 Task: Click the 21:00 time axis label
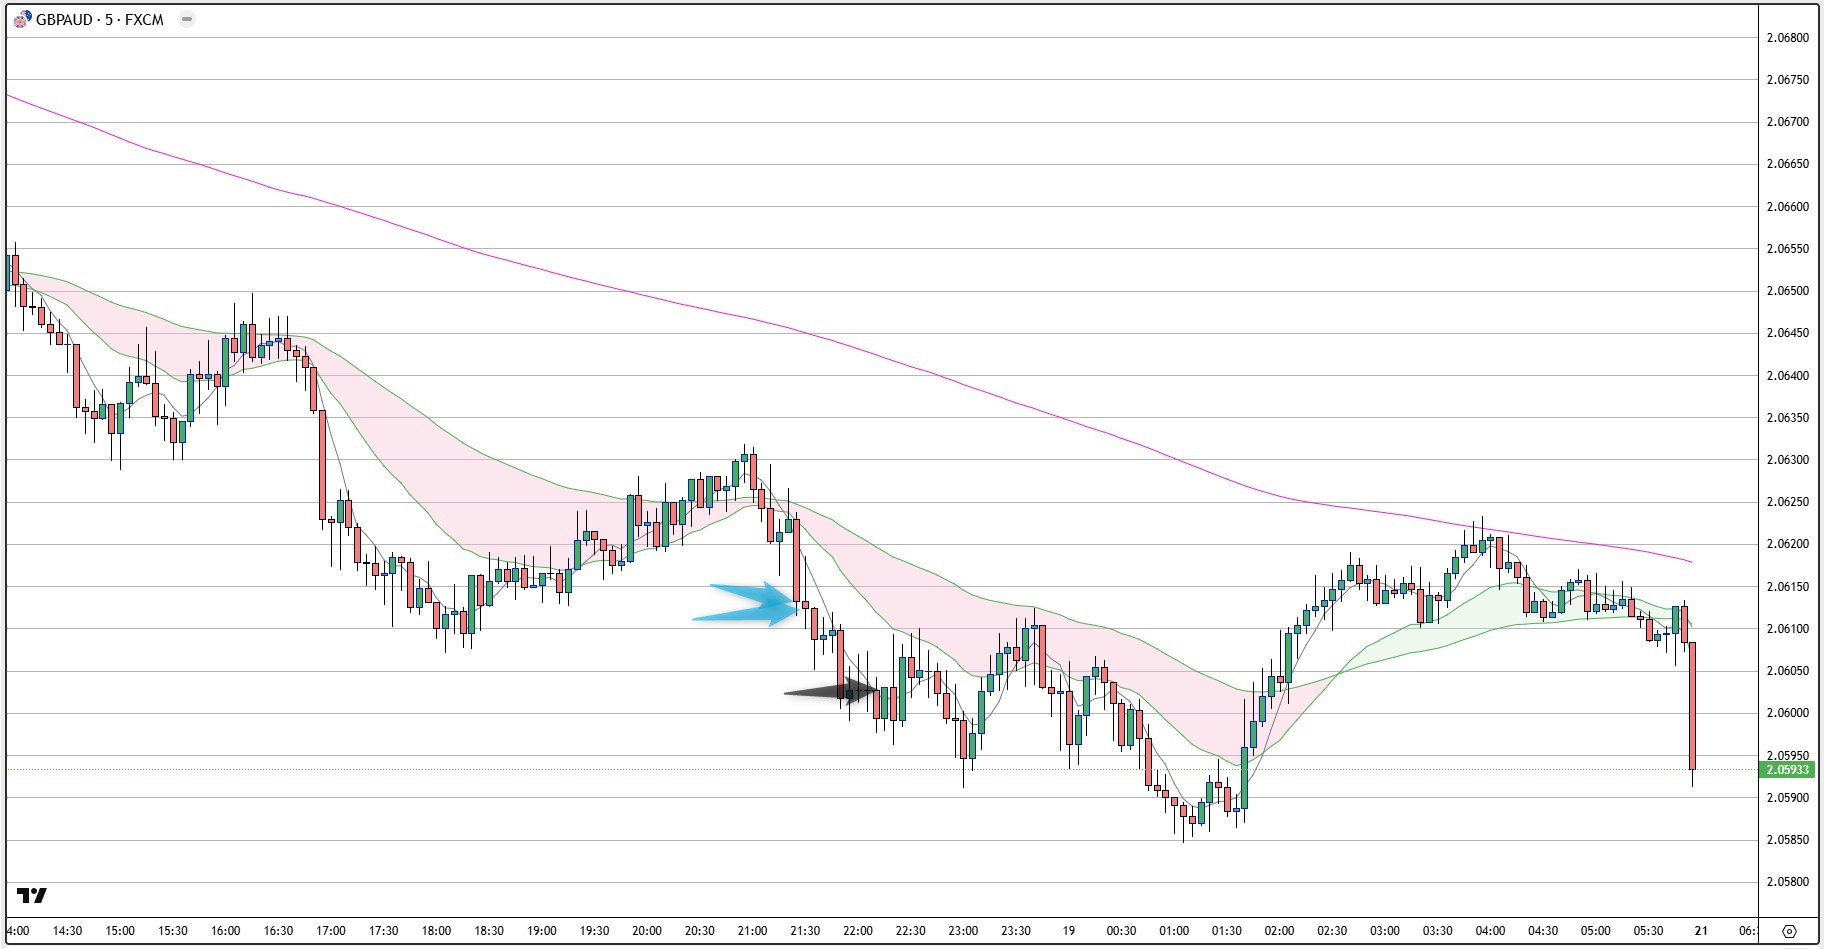(x=752, y=931)
